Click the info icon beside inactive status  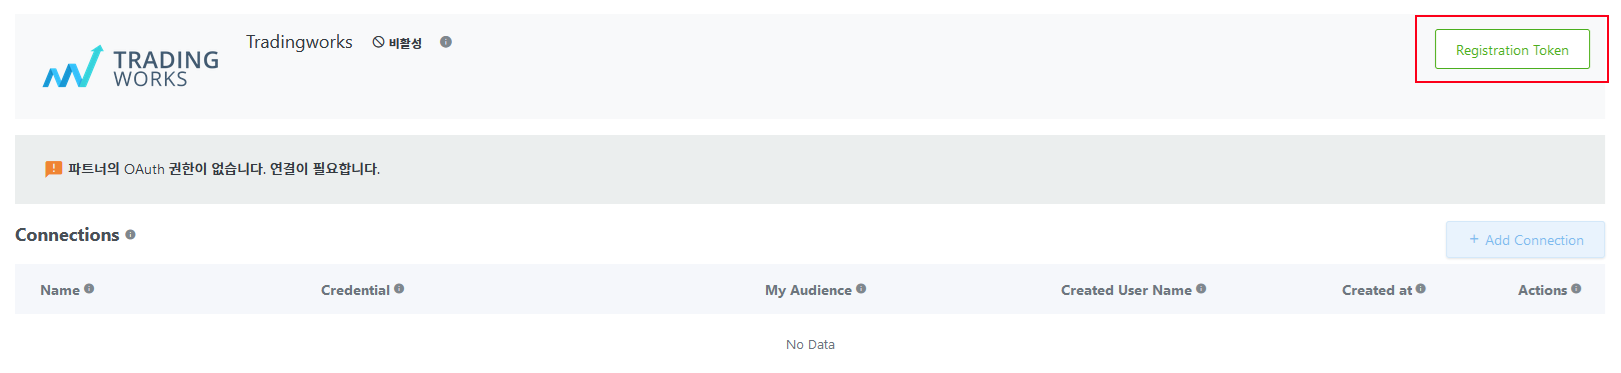tap(446, 42)
